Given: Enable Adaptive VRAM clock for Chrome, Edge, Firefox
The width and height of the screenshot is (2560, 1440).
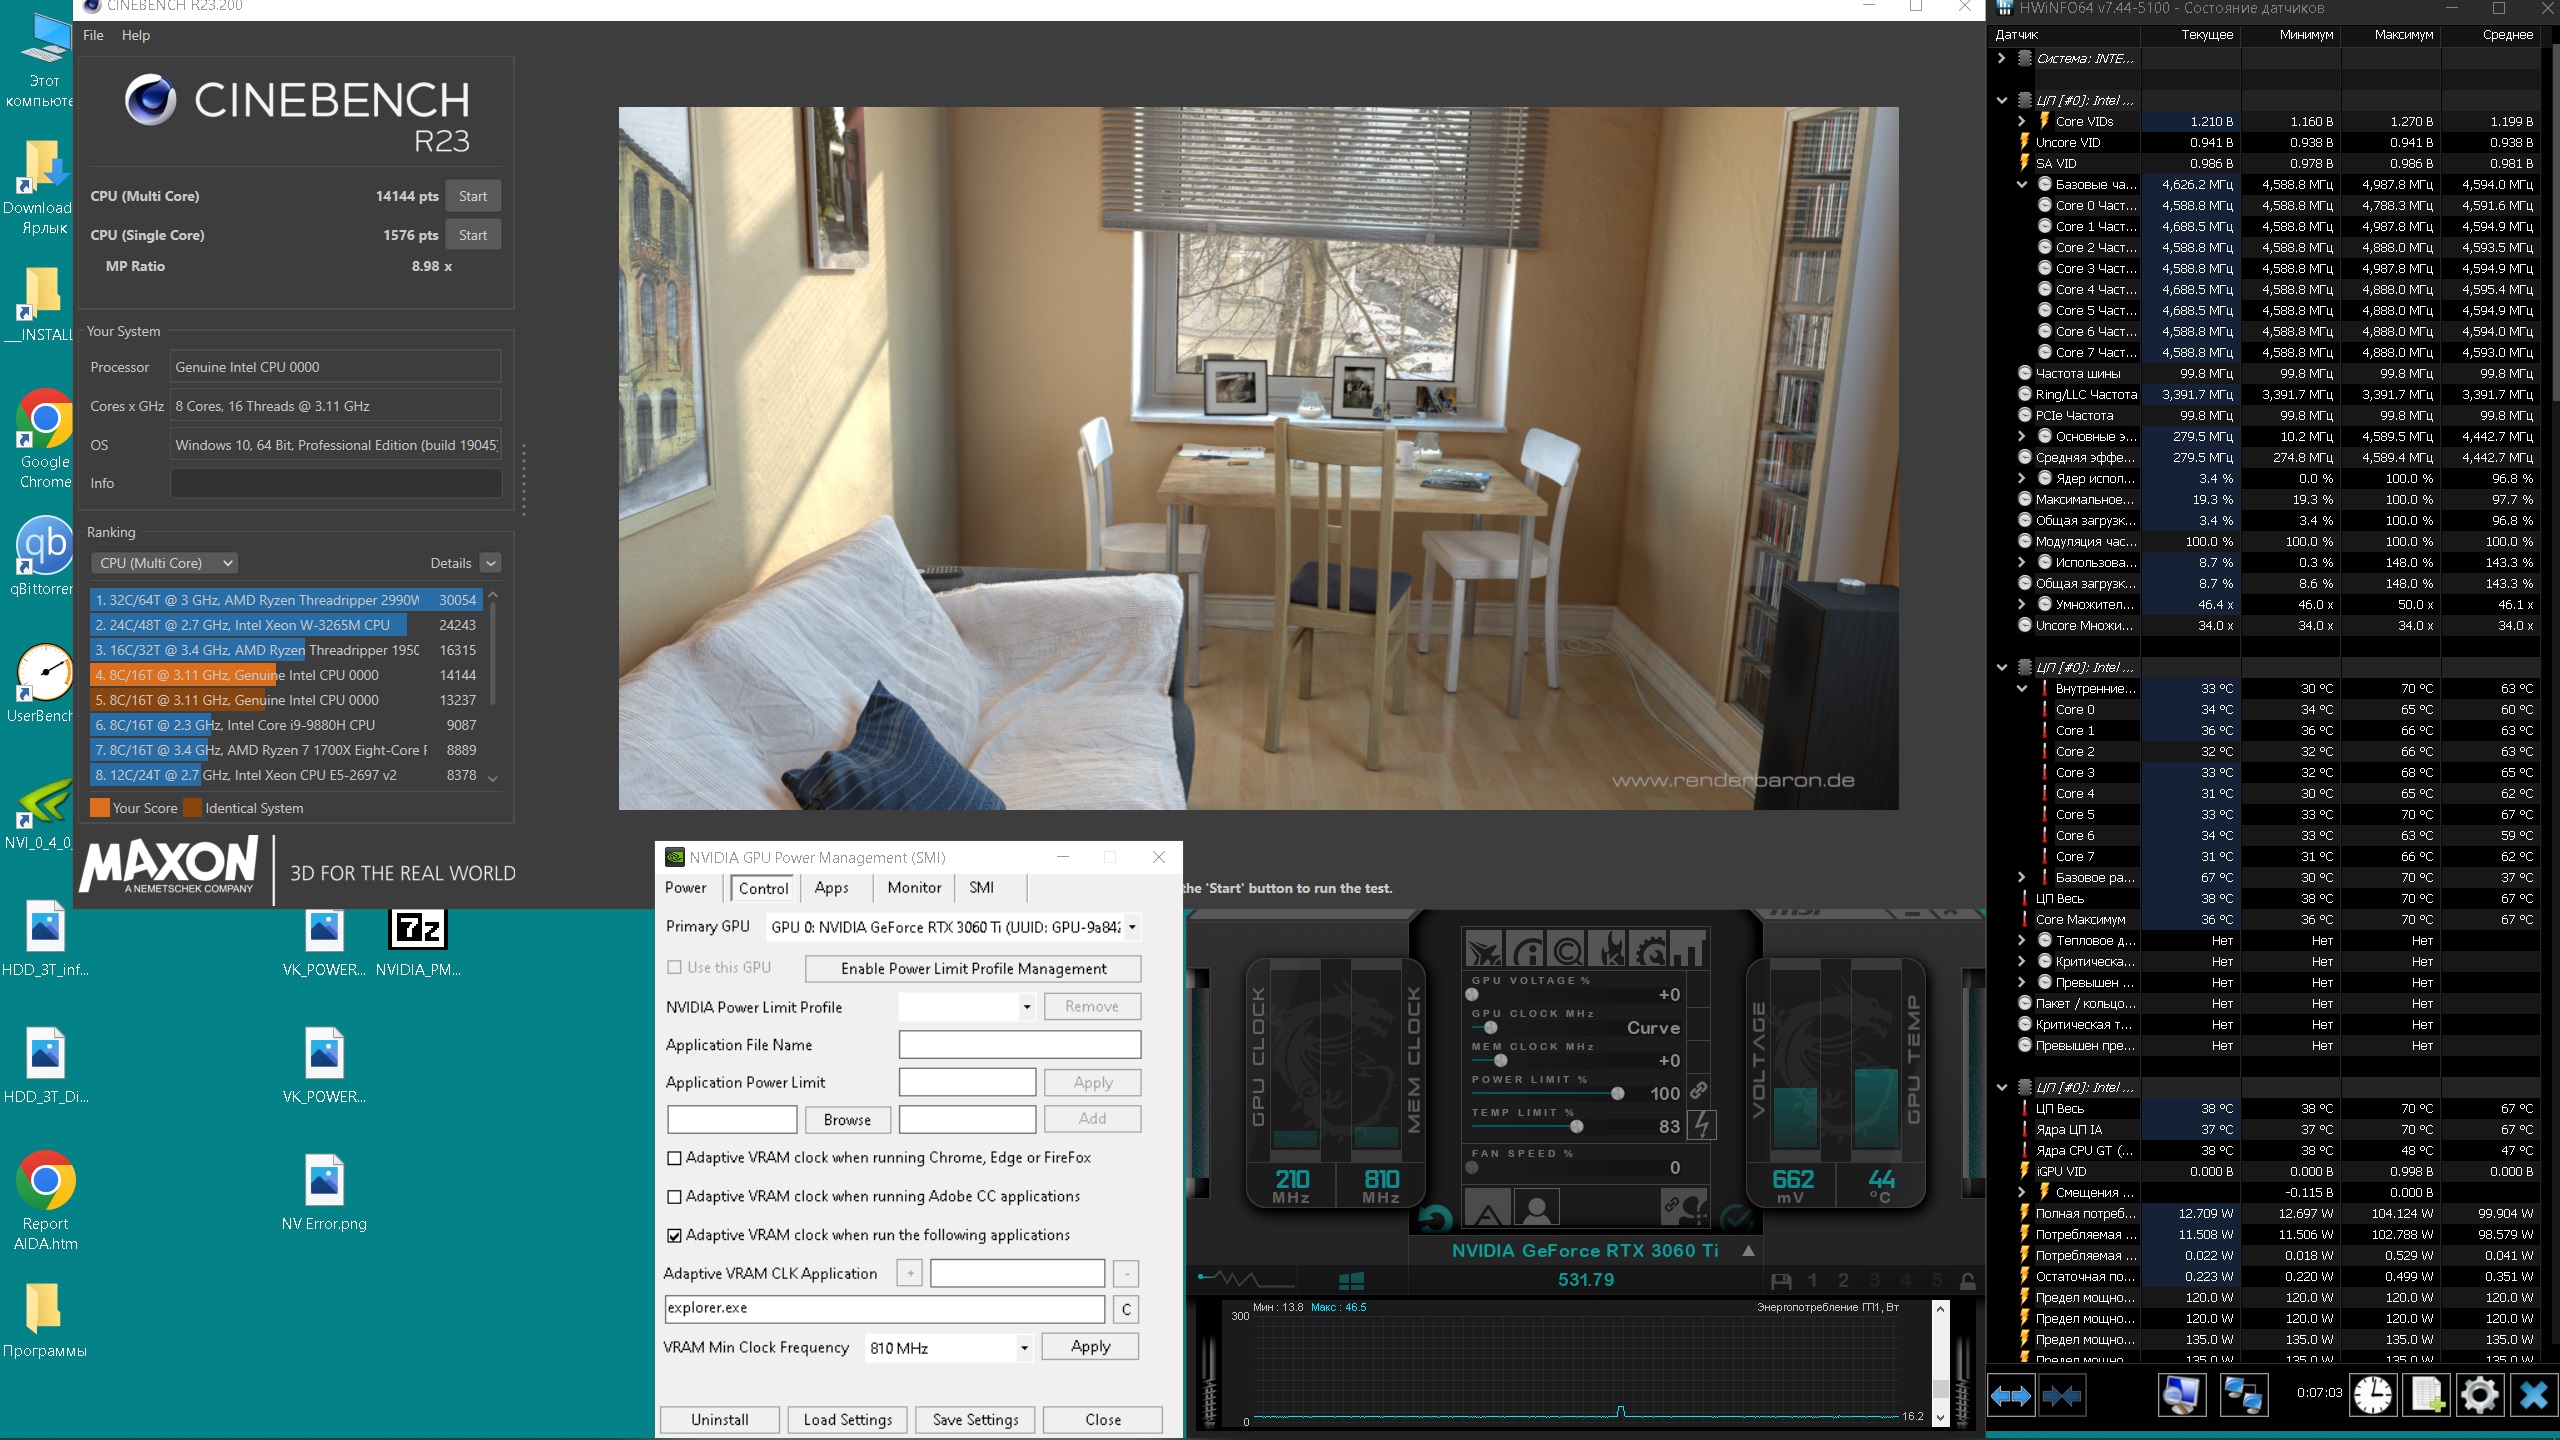Looking at the screenshot, I should [674, 1158].
